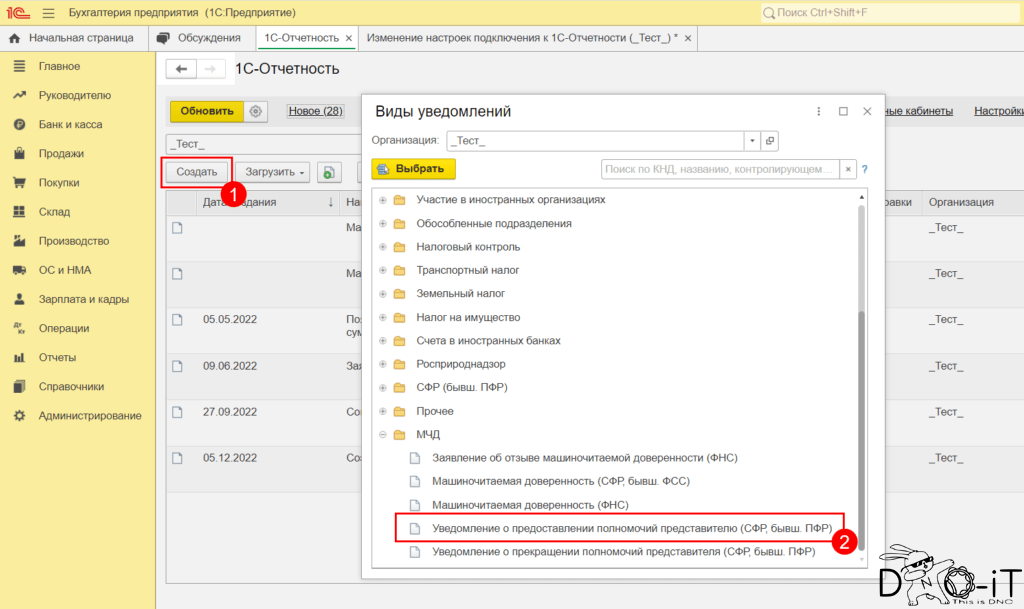Image resolution: width=1024 pixels, height=609 pixels.
Task: Click the notification search input field
Action: point(719,169)
